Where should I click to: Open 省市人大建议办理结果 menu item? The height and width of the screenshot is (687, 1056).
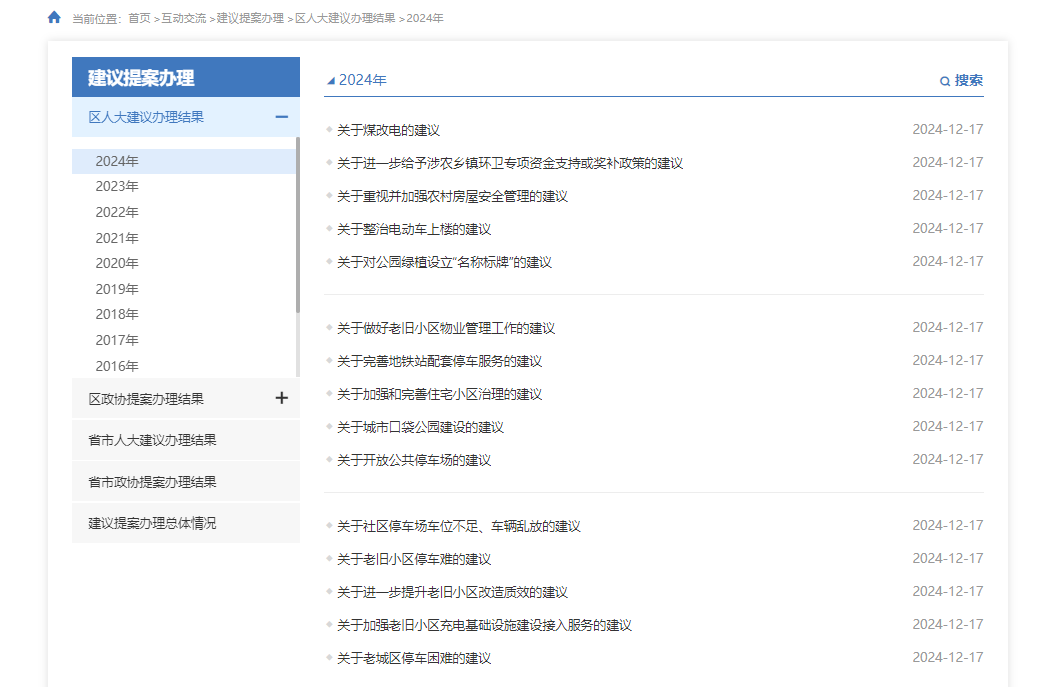pyautogui.click(x=152, y=440)
